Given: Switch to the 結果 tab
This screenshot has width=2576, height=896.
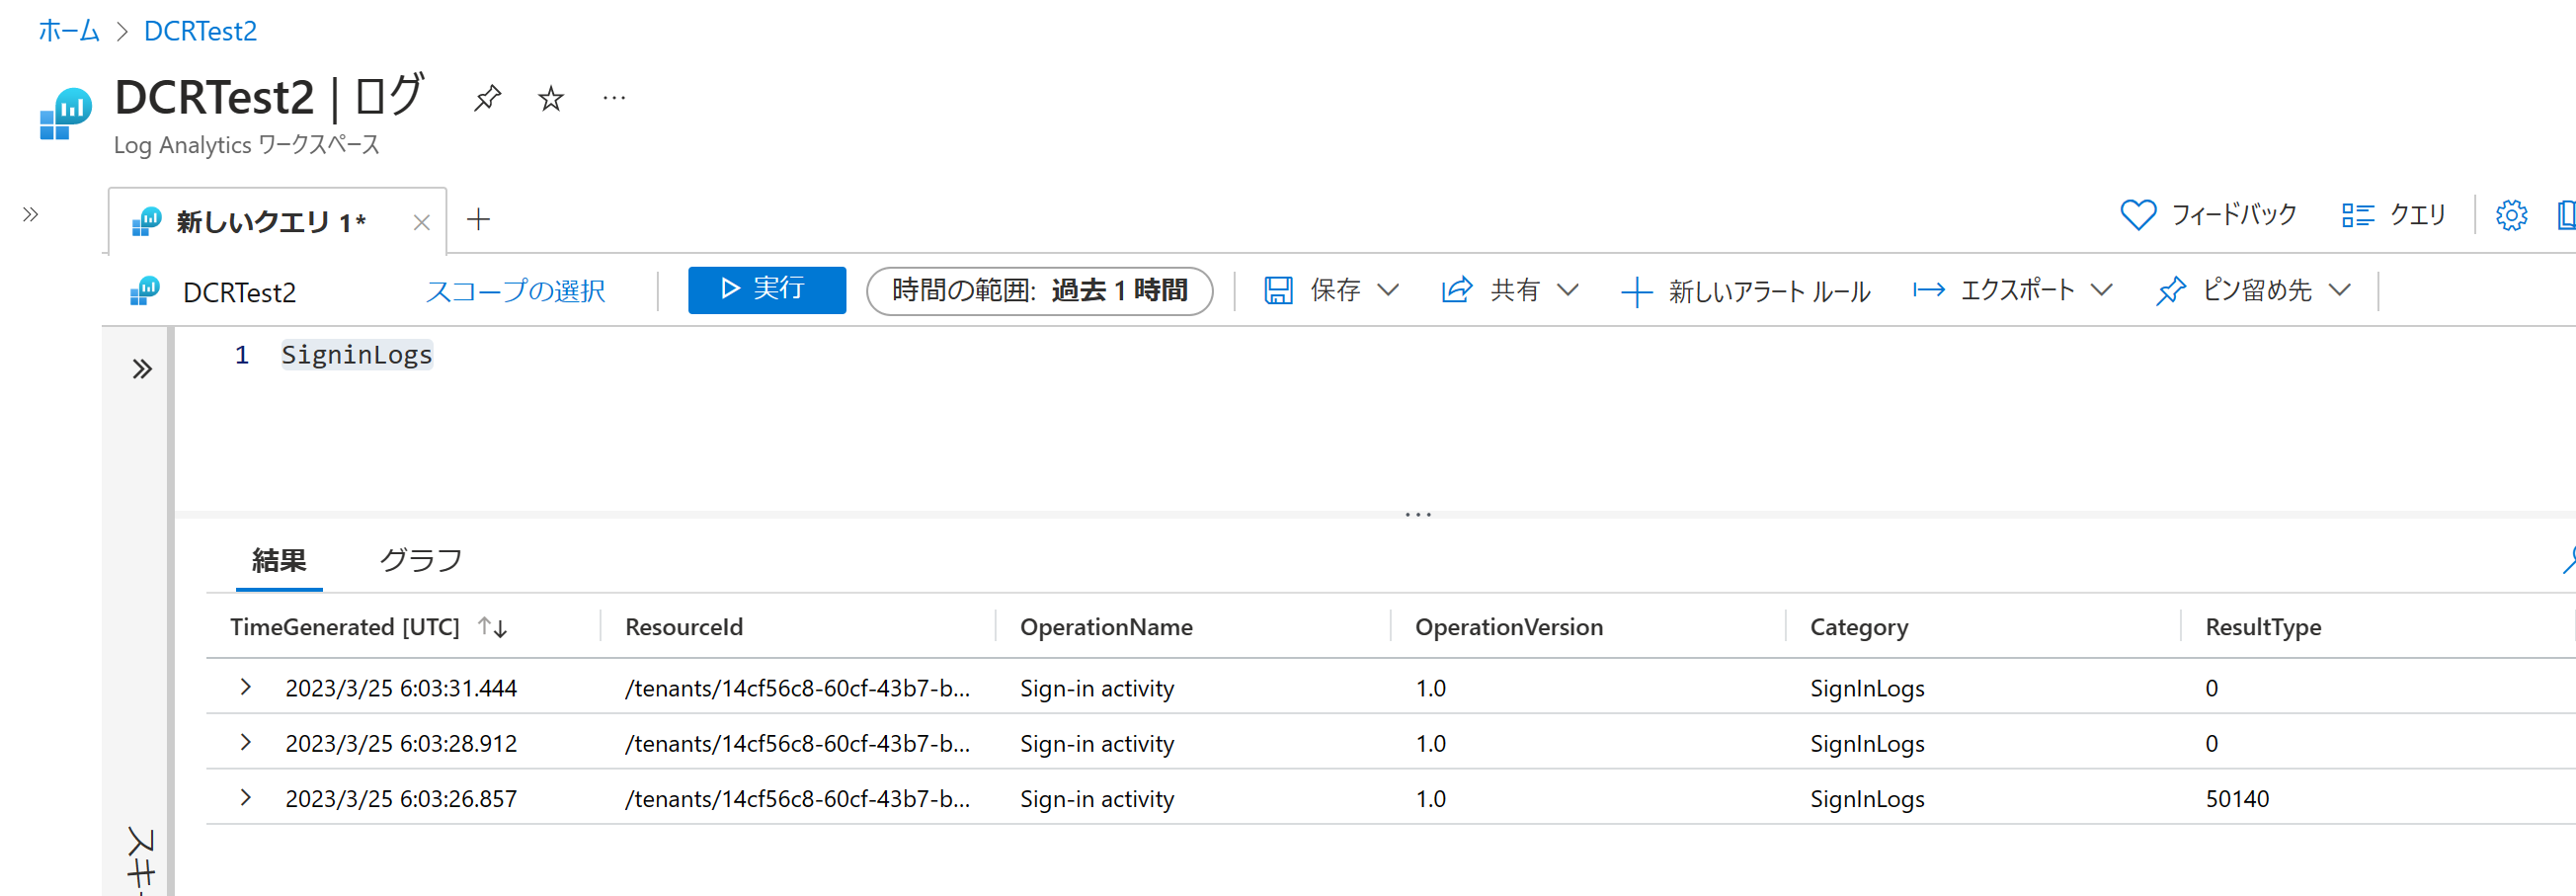Looking at the screenshot, I should [279, 560].
